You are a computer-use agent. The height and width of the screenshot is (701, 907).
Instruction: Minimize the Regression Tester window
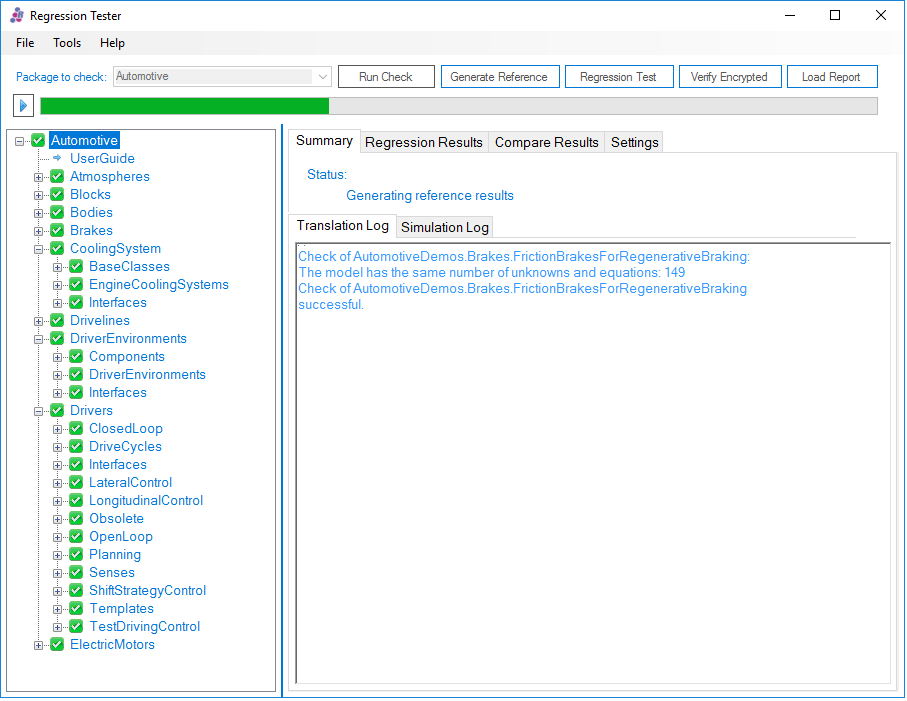pos(790,16)
